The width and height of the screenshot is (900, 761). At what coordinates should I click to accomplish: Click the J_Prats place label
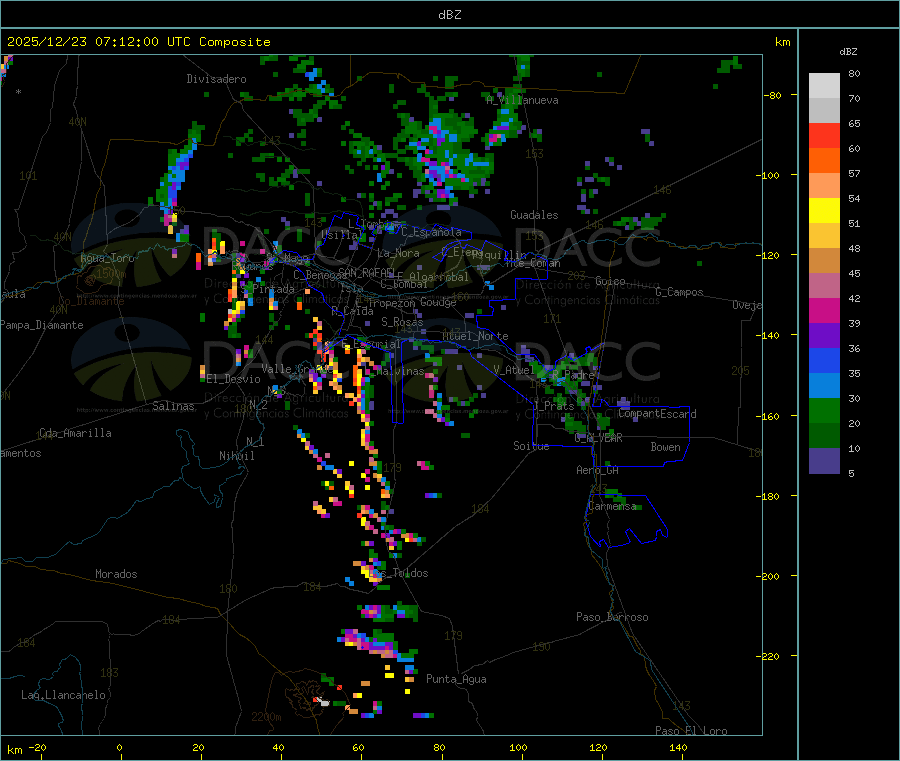click(x=553, y=406)
